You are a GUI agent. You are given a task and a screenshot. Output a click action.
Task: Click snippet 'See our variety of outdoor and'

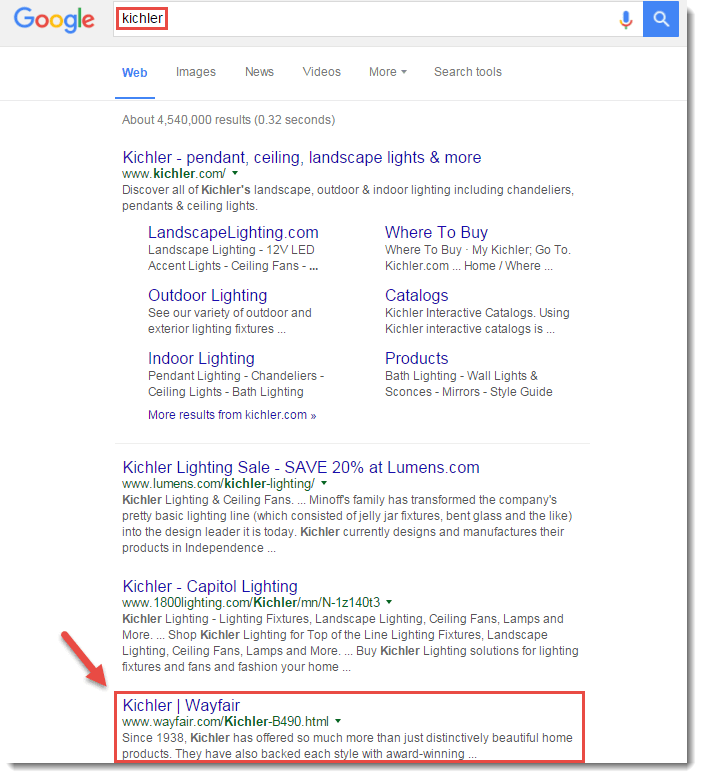(230, 313)
